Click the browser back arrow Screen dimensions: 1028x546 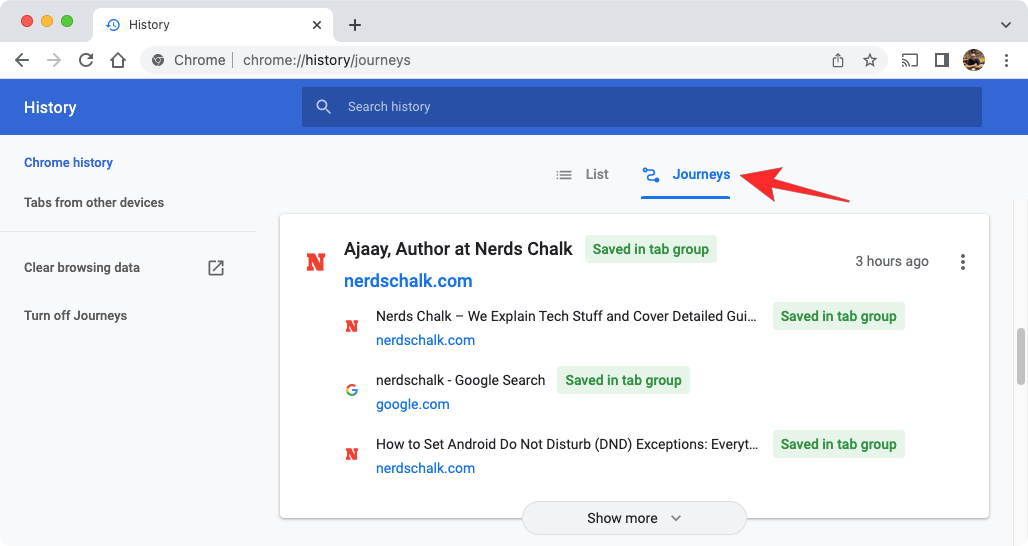22,60
